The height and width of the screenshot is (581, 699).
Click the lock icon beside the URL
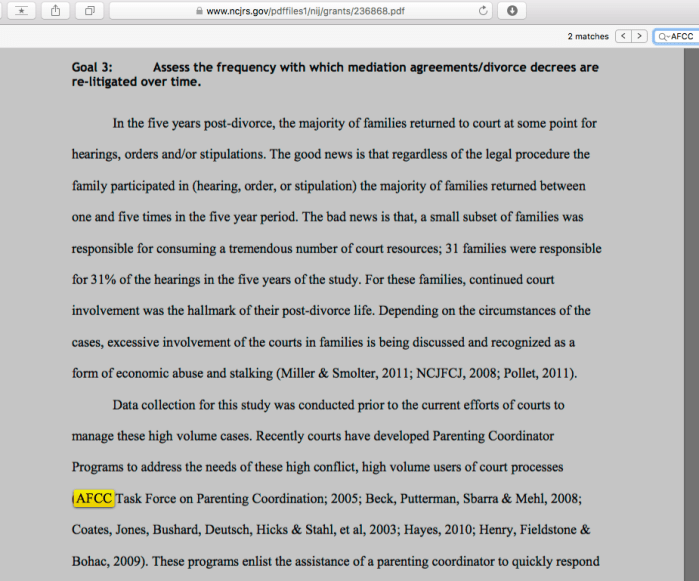point(199,11)
